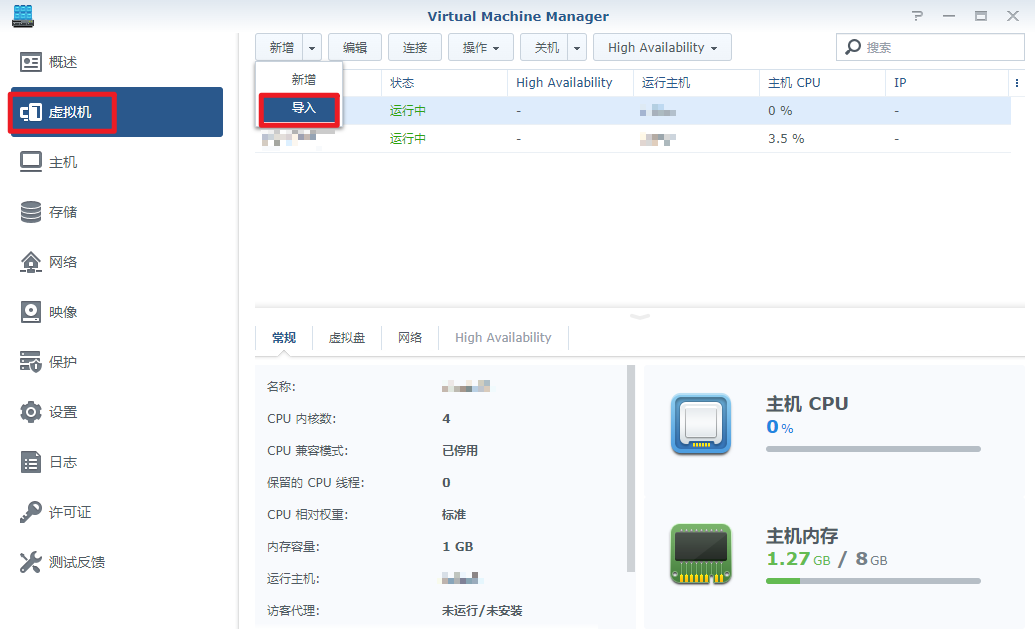Click the 连接 connect button
Viewport: 1035px width, 629px height.
pyautogui.click(x=415, y=48)
